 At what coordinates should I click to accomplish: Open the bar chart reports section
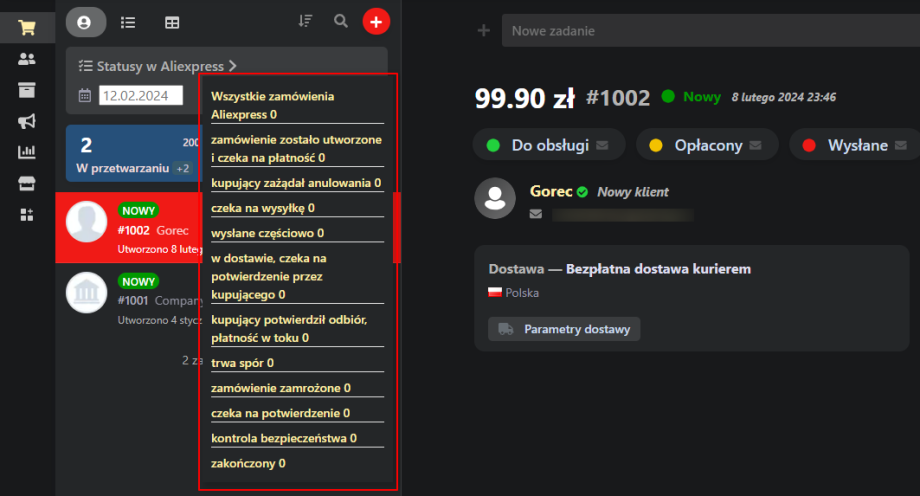coord(27,152)
